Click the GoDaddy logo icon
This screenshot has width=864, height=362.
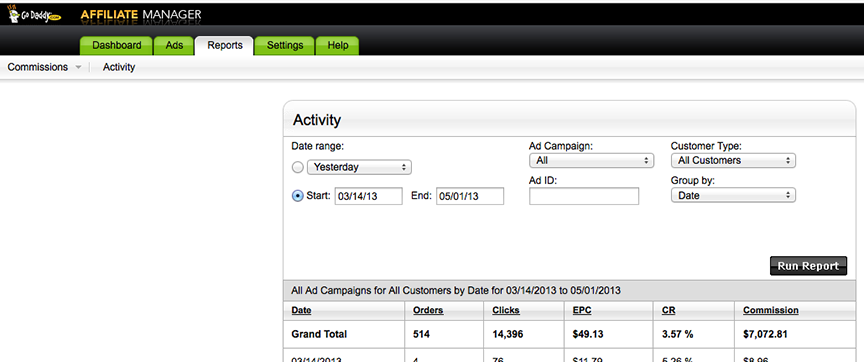[35, 15]
